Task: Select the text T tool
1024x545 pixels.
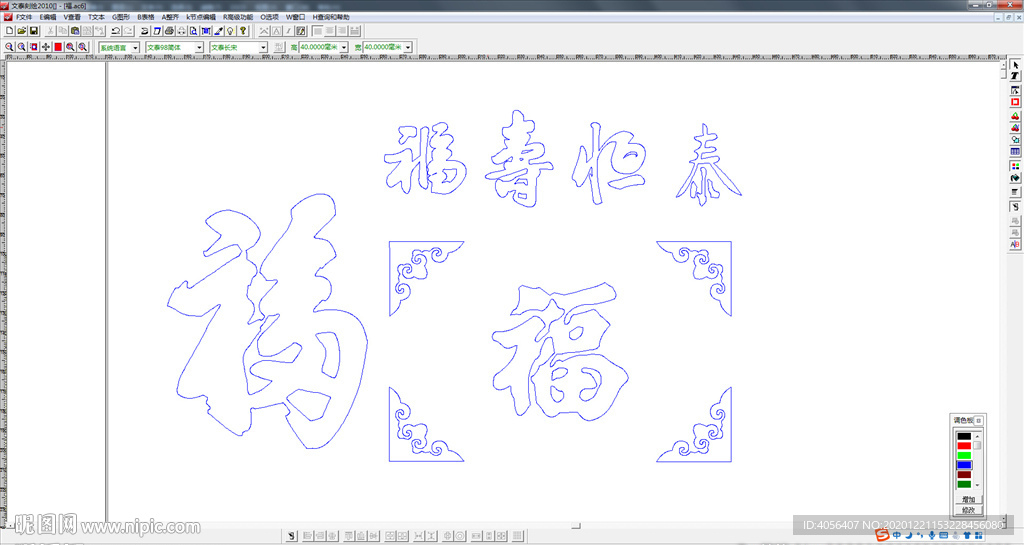Action: (x=1015, y=76)
